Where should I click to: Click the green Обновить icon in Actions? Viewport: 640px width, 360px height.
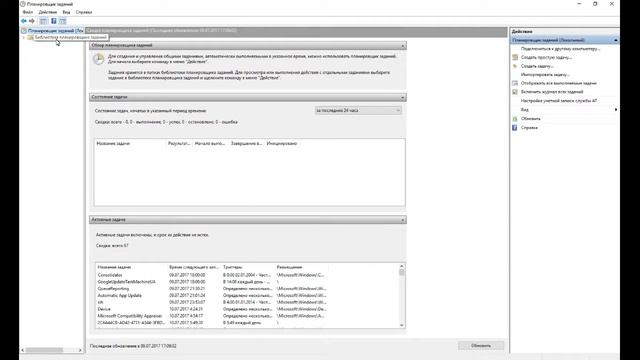[x=515, y=119]
